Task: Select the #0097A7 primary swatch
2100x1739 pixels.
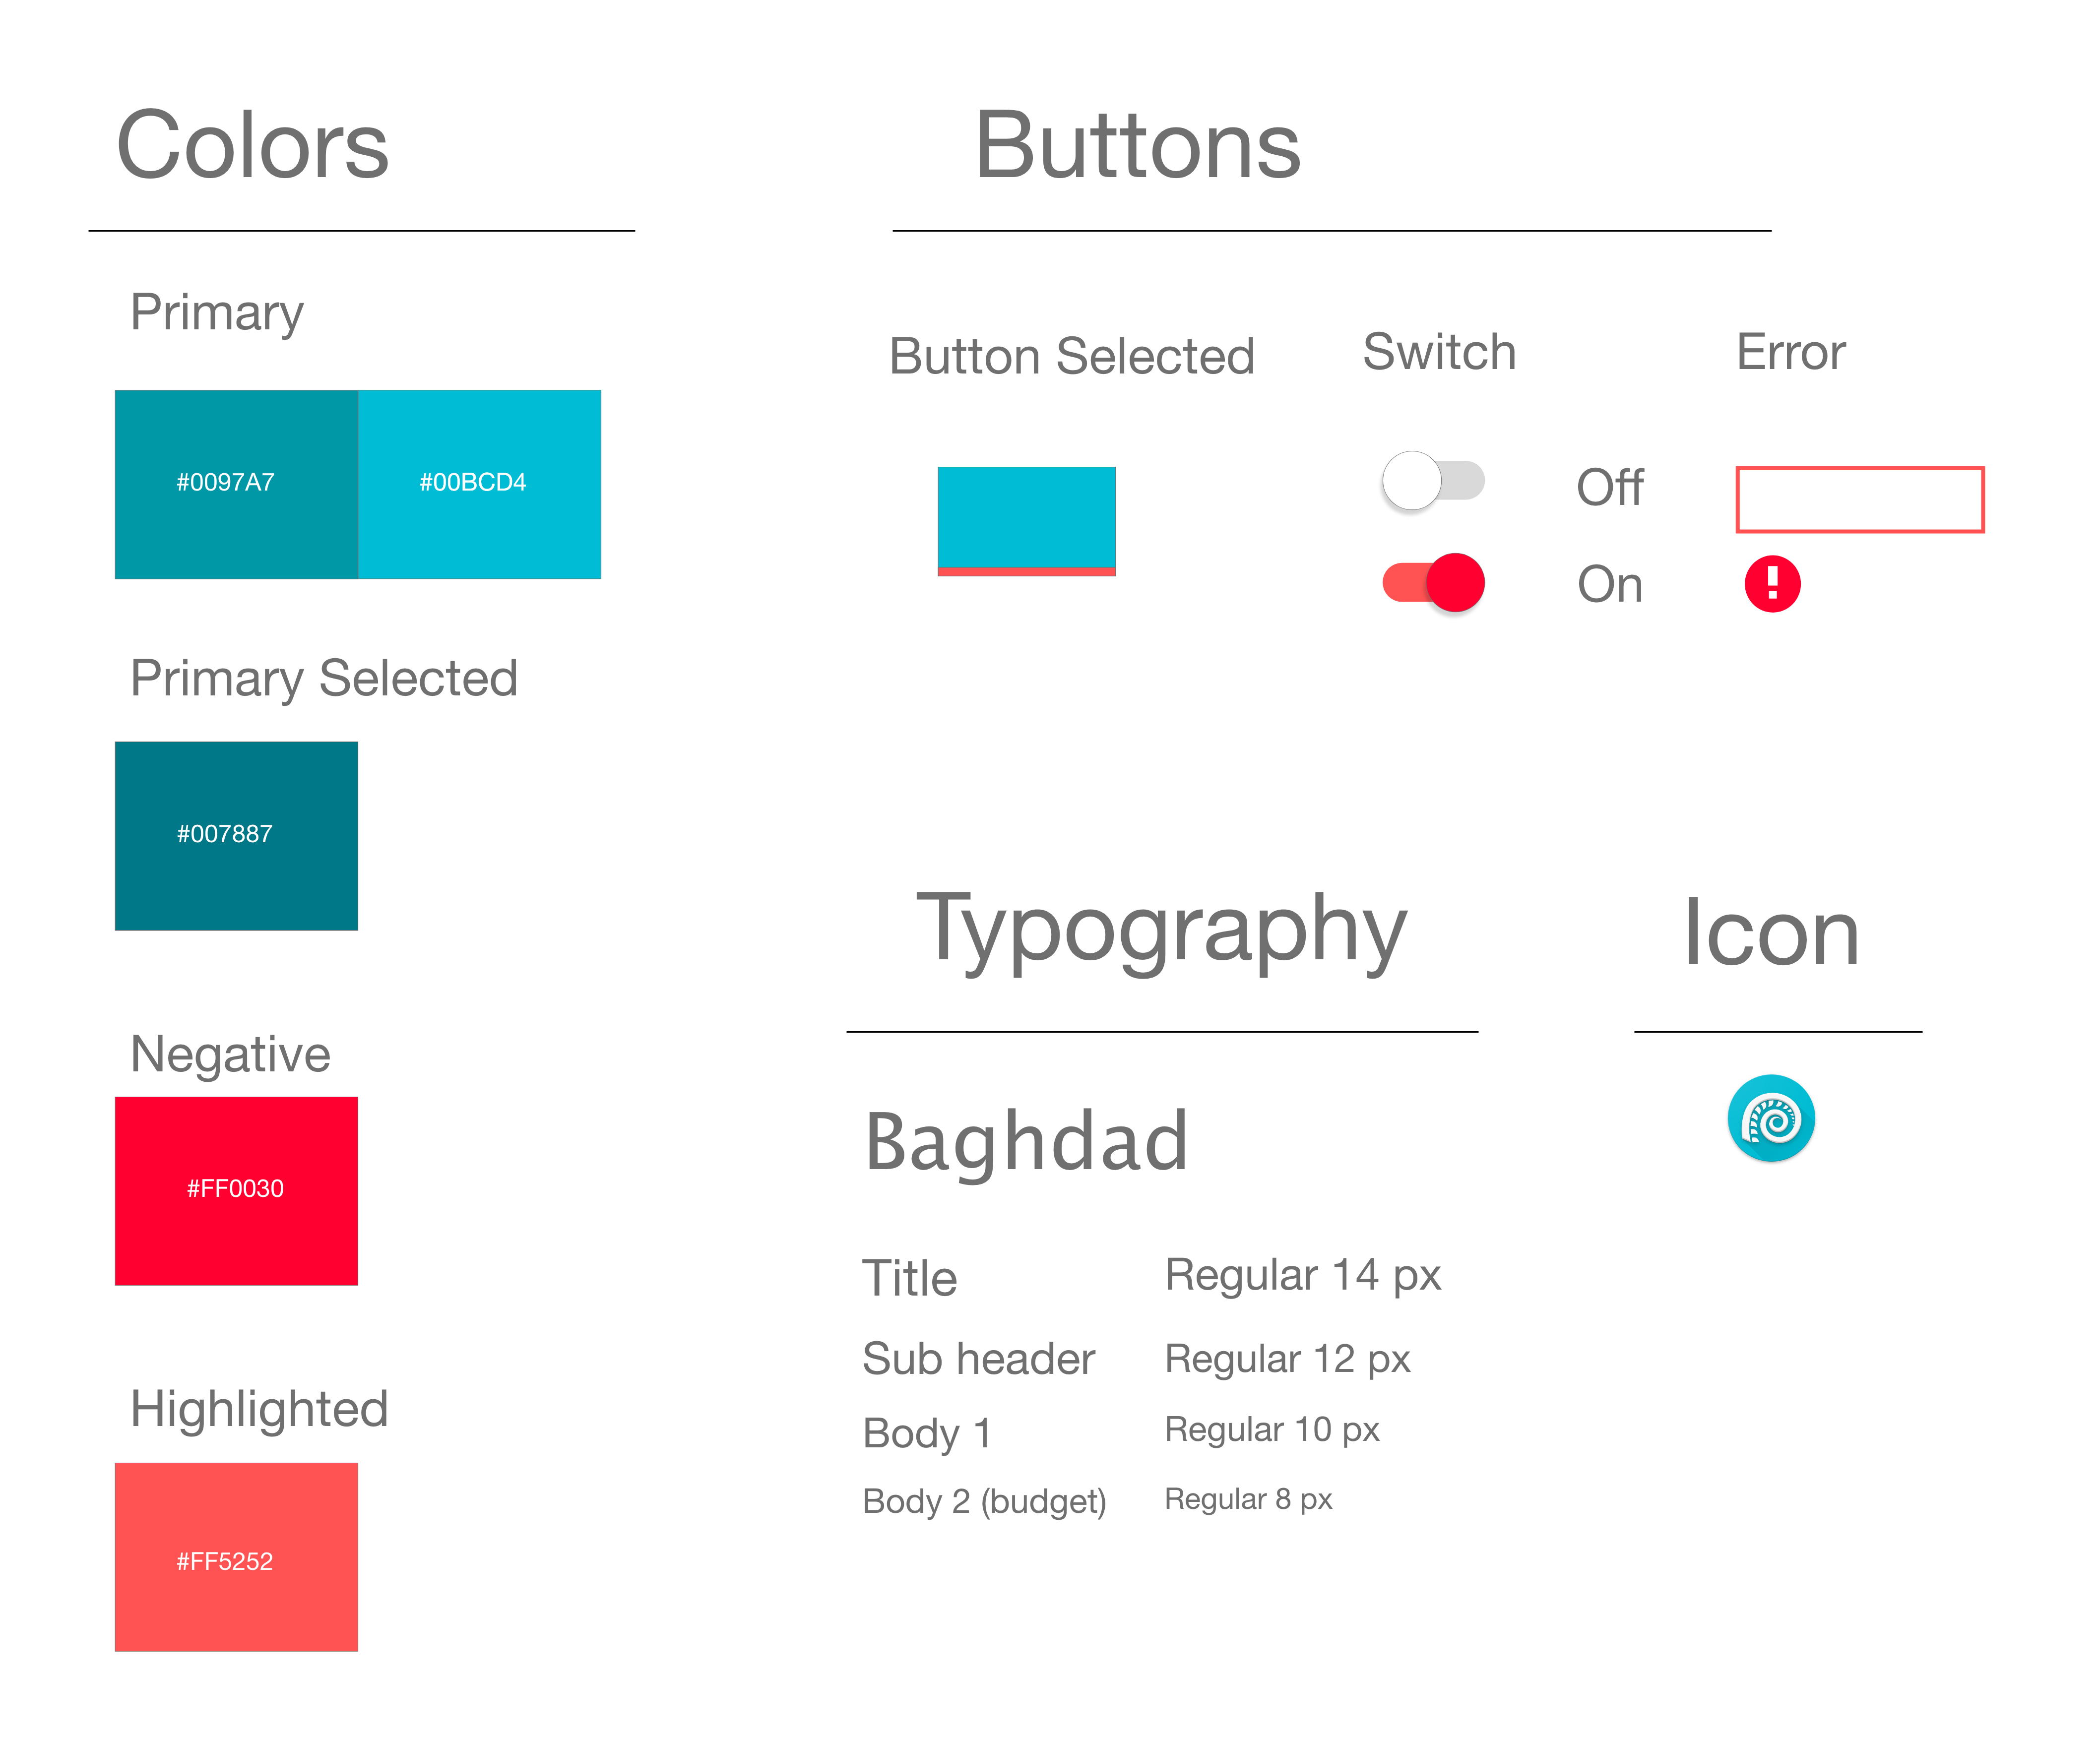Action: (x=236, y=484)
